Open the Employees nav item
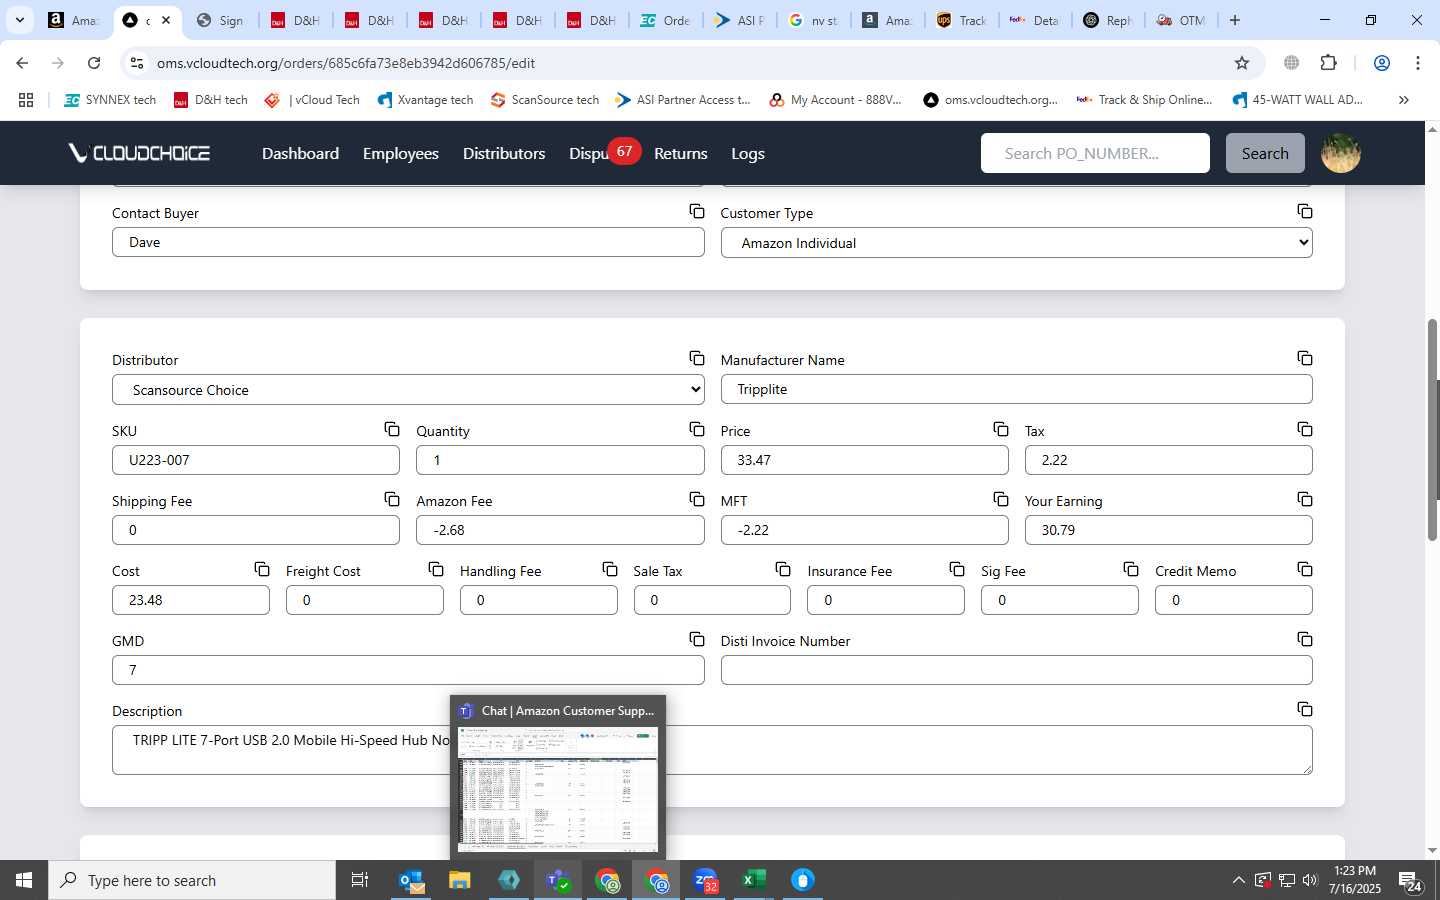 click(x=401, y=153)
